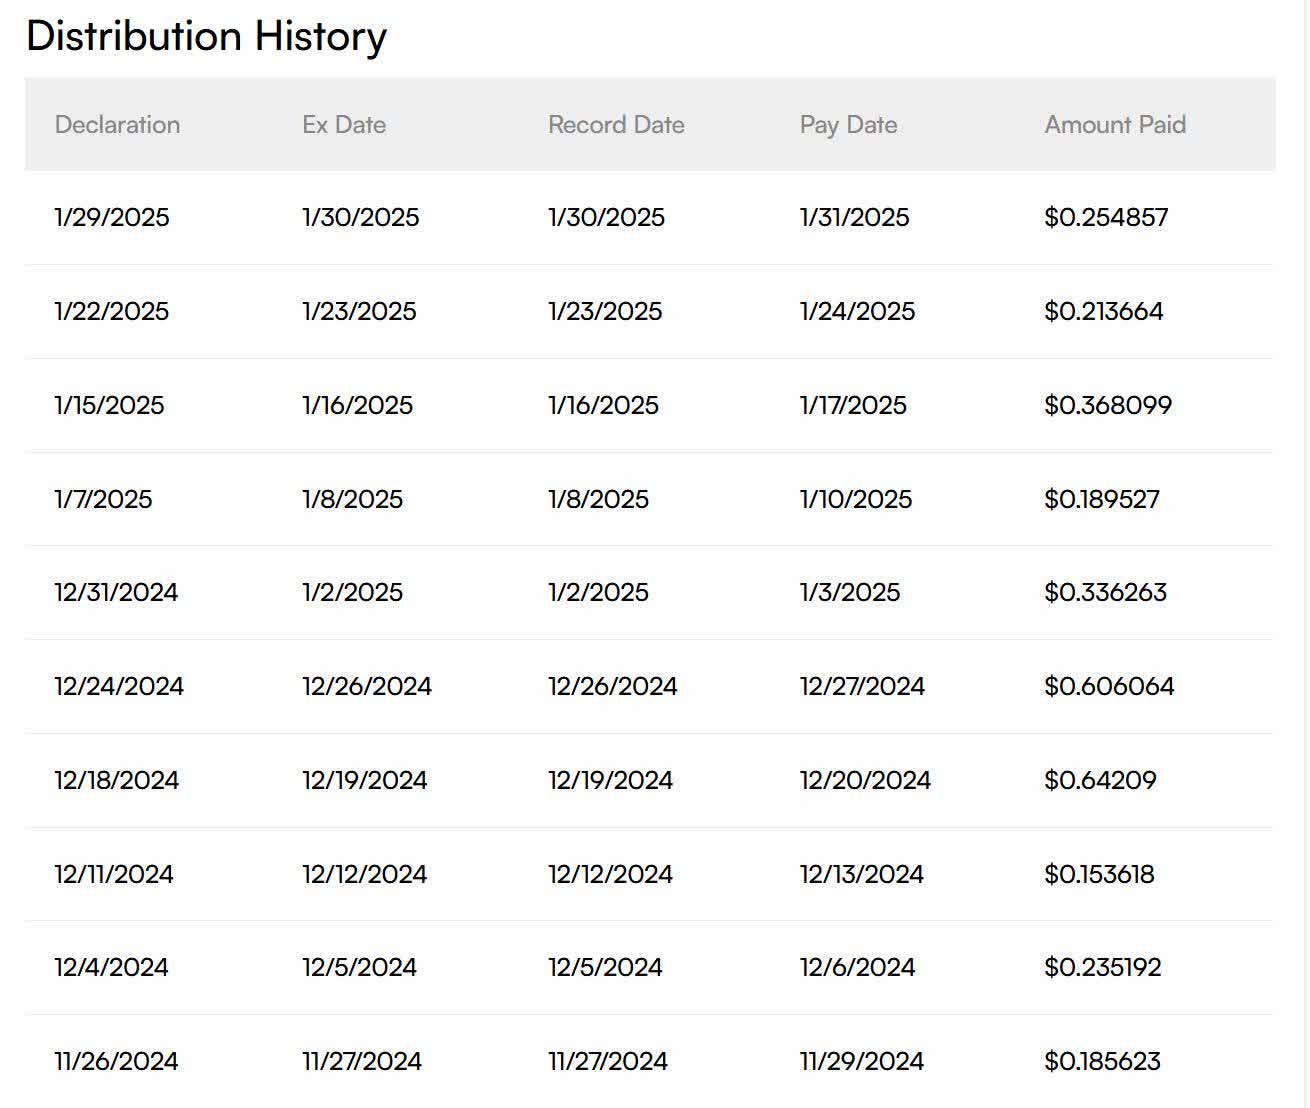
Task: Select the 1/16/2025 ex date cell
Action: click(x=357, y=405)
